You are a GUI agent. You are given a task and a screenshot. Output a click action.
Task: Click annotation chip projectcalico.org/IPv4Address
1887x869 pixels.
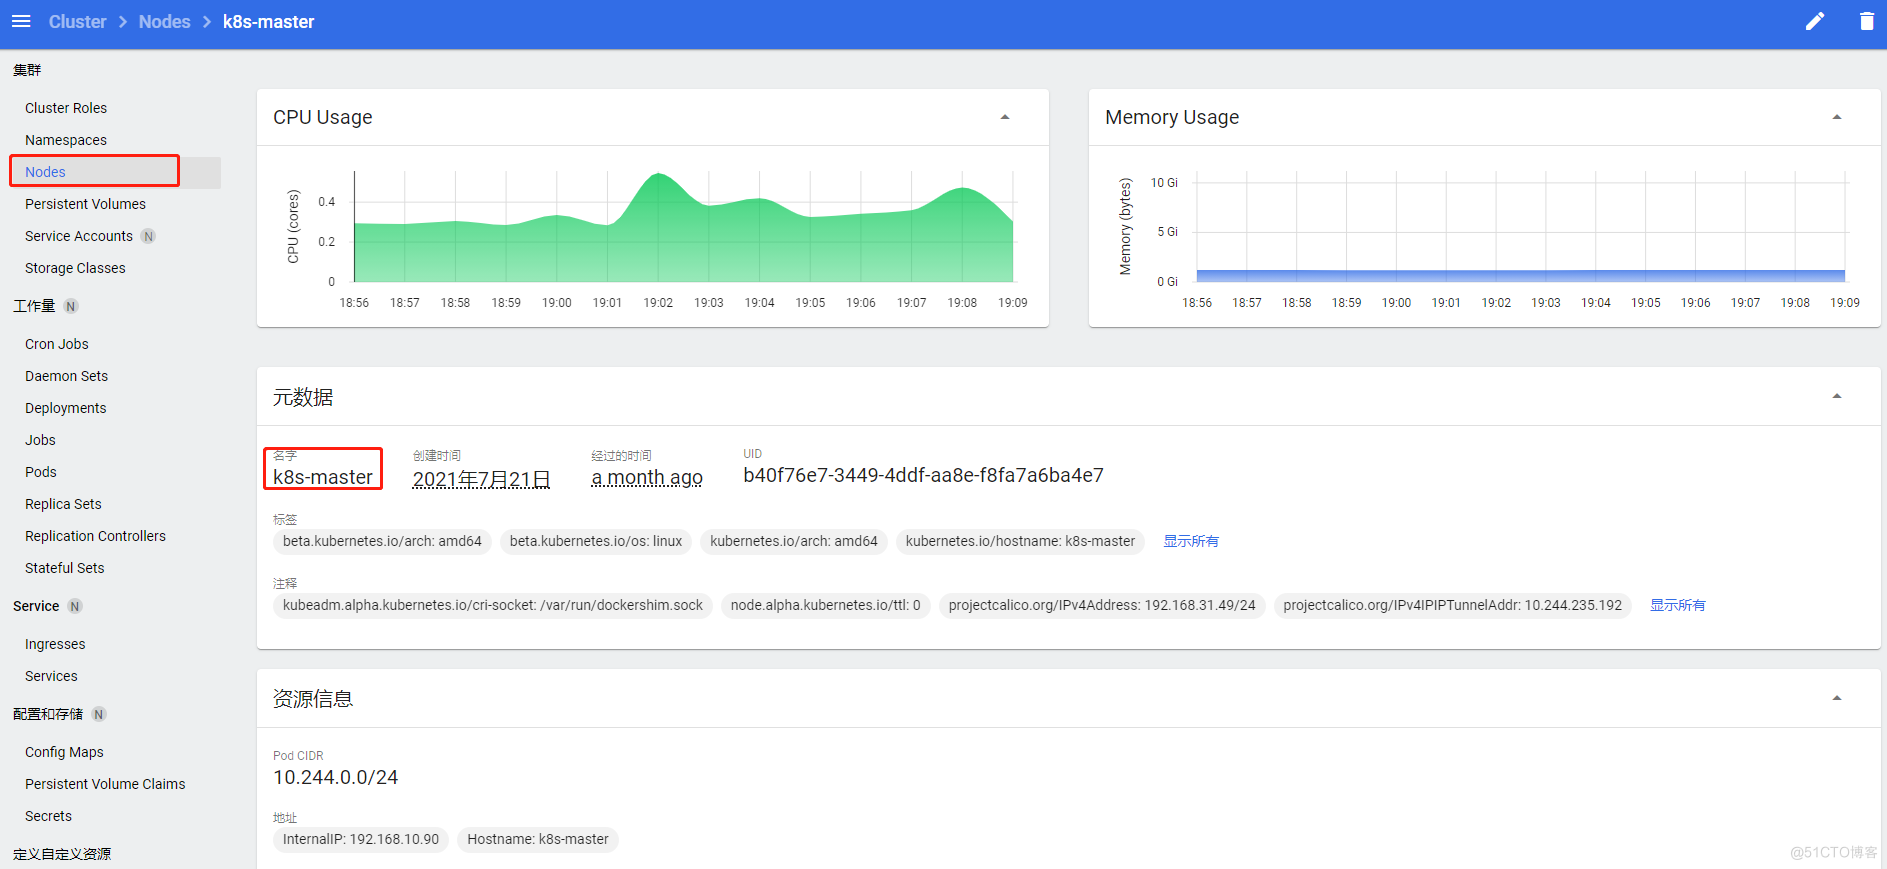coord(1102,605)
